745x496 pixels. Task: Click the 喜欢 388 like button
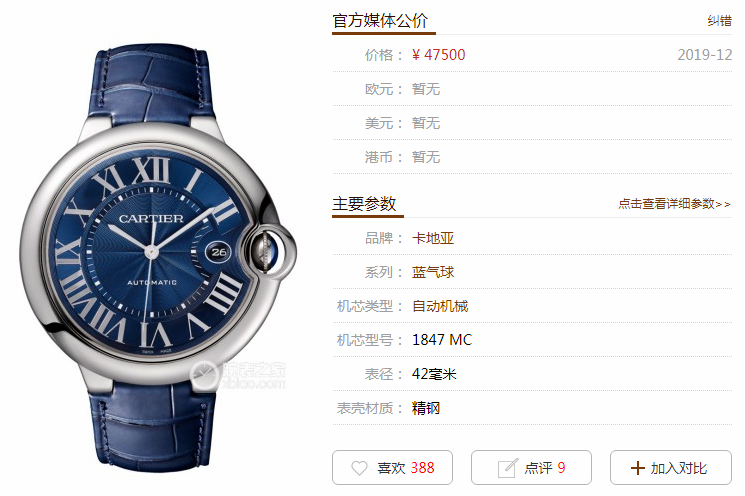[x=392, y=467]
